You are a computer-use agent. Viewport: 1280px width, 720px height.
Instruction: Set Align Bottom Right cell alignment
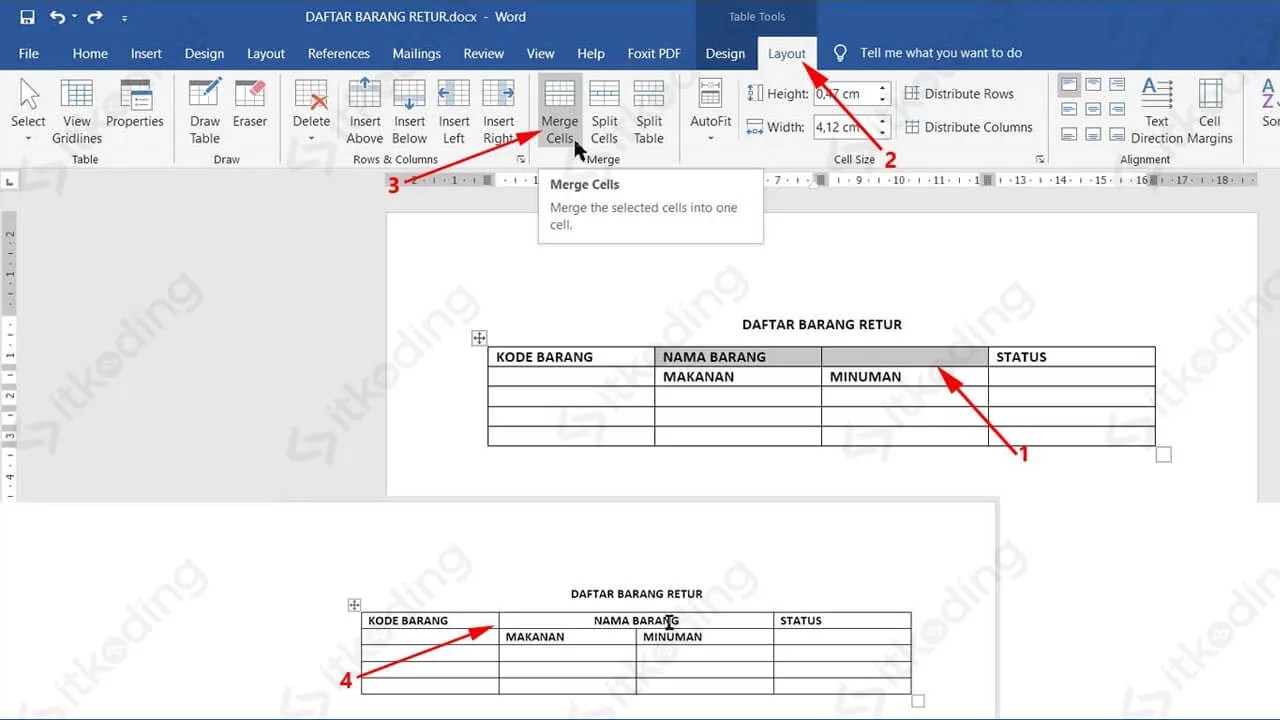point(1117,133)
